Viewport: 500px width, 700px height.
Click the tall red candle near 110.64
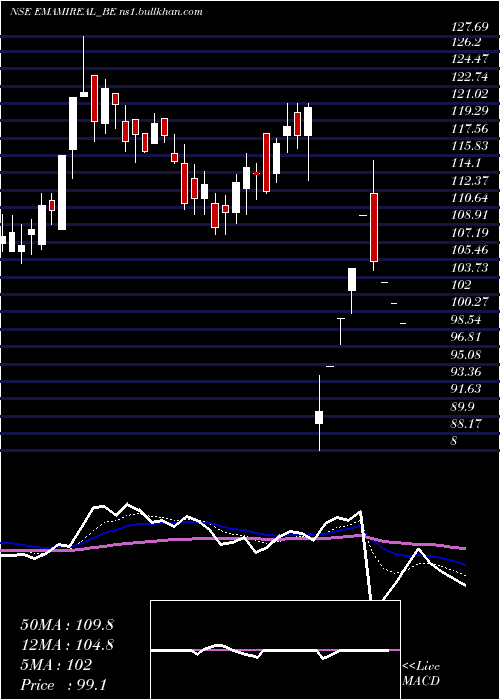pos(374,227)
